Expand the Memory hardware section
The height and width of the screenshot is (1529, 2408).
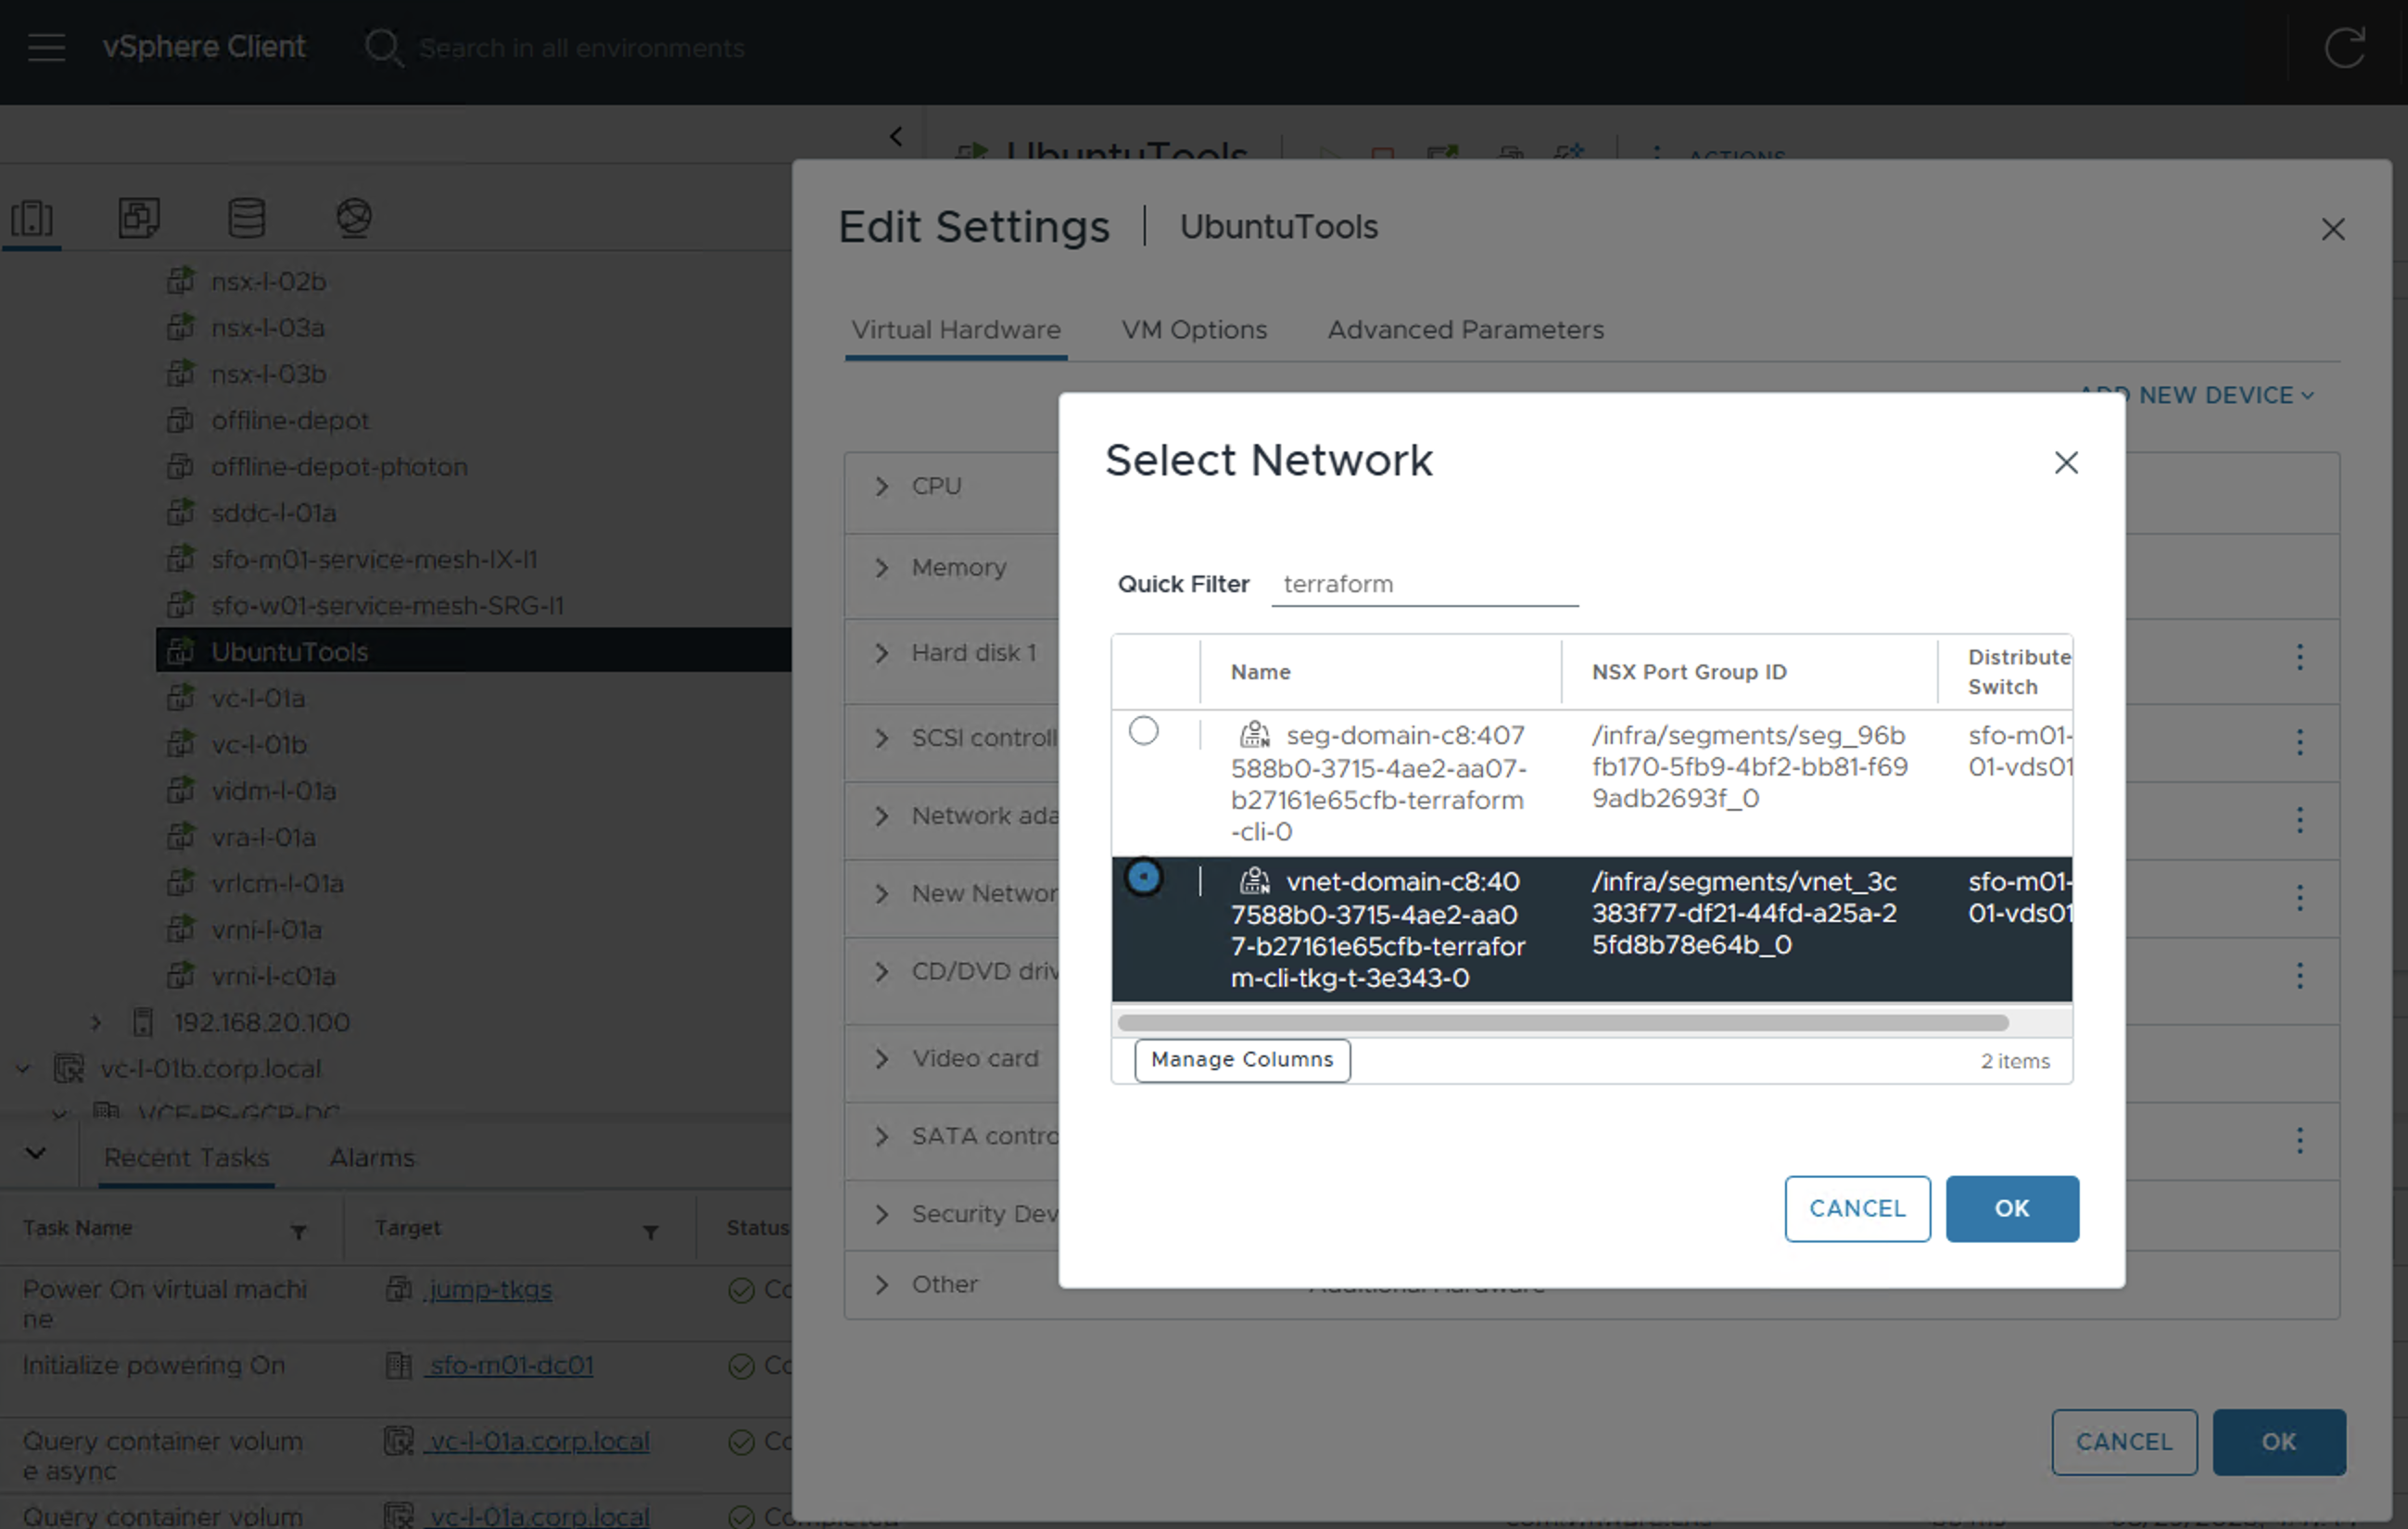click(x=881, y=568)
